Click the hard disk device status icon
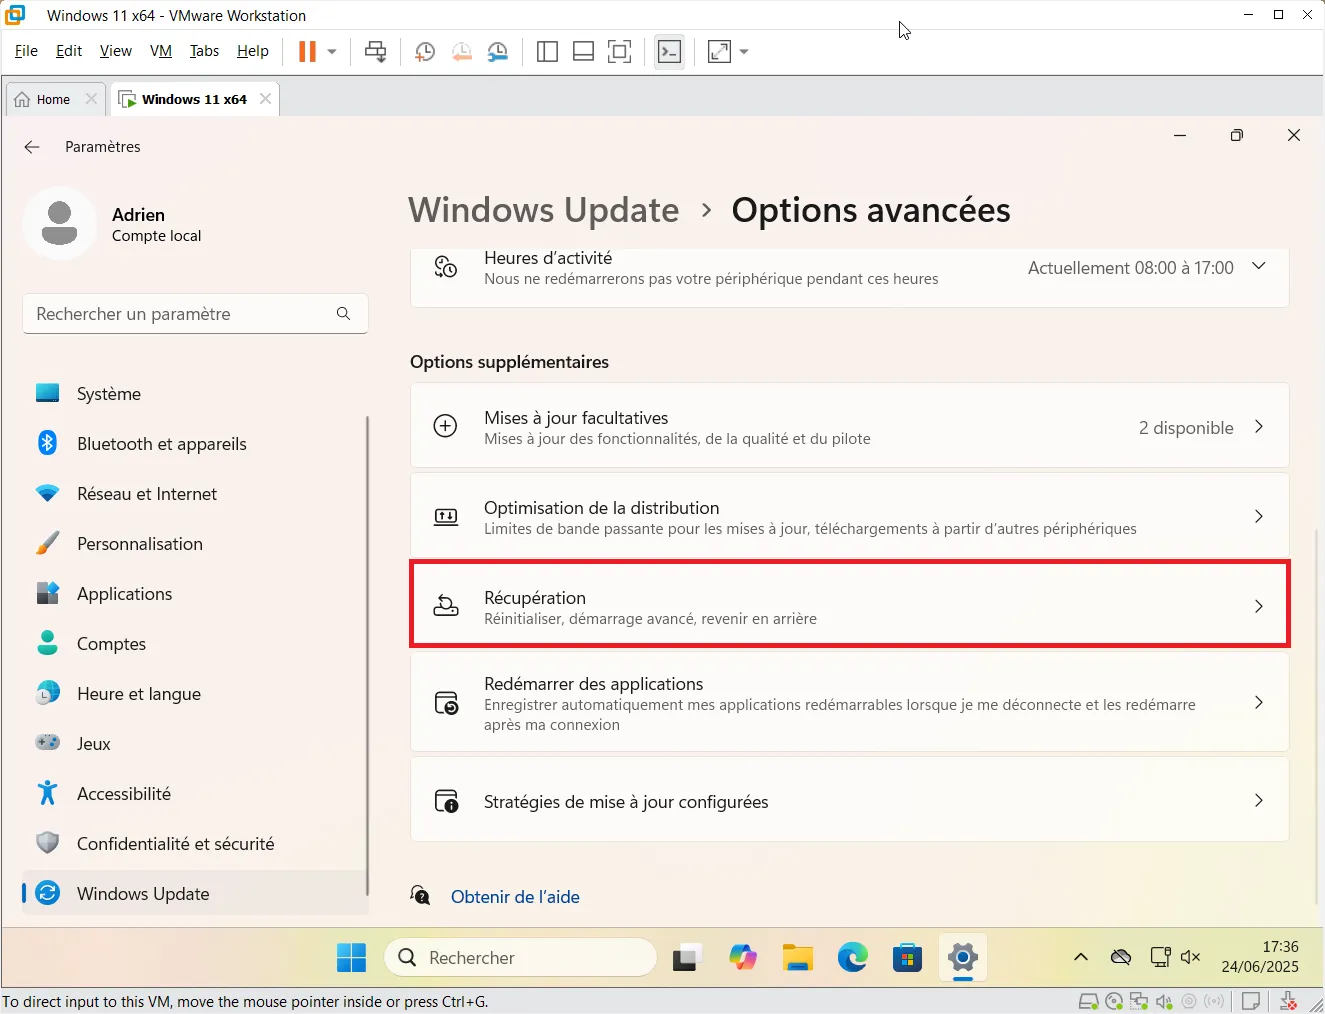This screenshot has height=1014, width=1325. point(1090,1001)
